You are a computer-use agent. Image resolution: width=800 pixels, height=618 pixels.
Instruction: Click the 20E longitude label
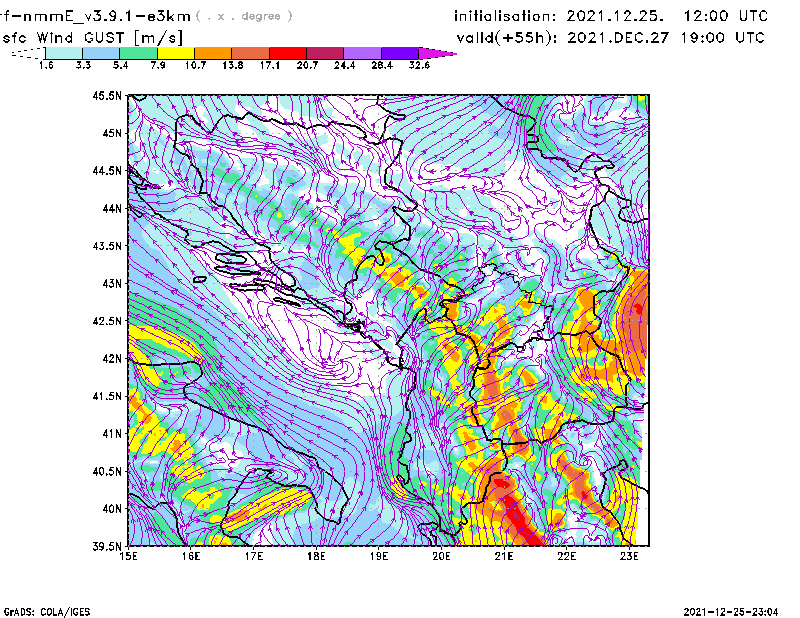(441, 556)
